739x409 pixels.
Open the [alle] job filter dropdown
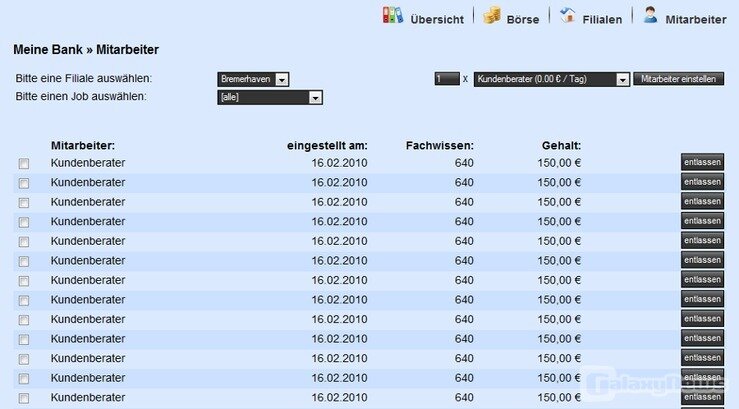[x=270, y=97]
